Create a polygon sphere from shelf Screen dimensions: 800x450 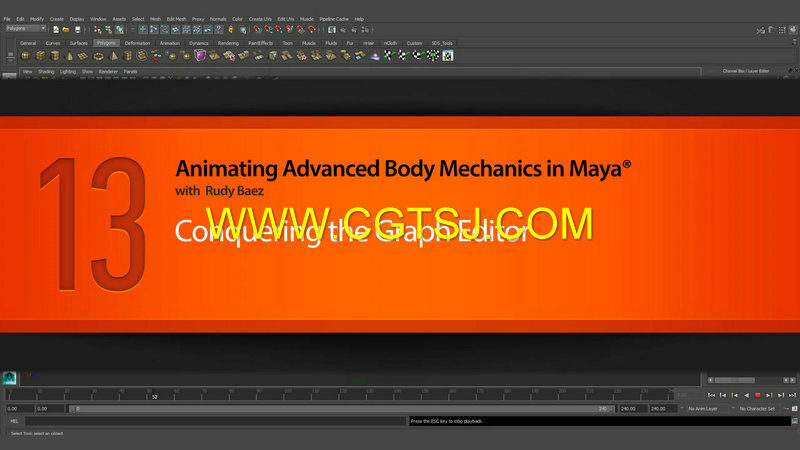[x=26, y=56]
